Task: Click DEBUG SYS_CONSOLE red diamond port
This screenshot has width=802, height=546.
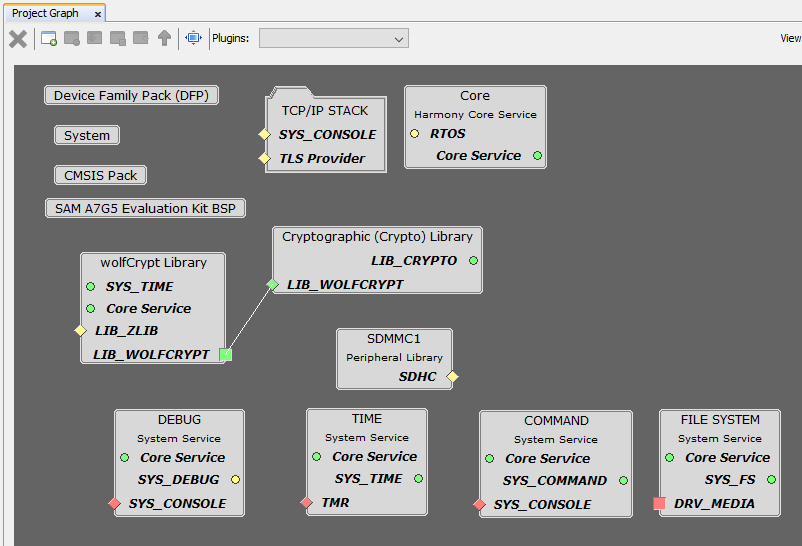Action: coord(115,504)
